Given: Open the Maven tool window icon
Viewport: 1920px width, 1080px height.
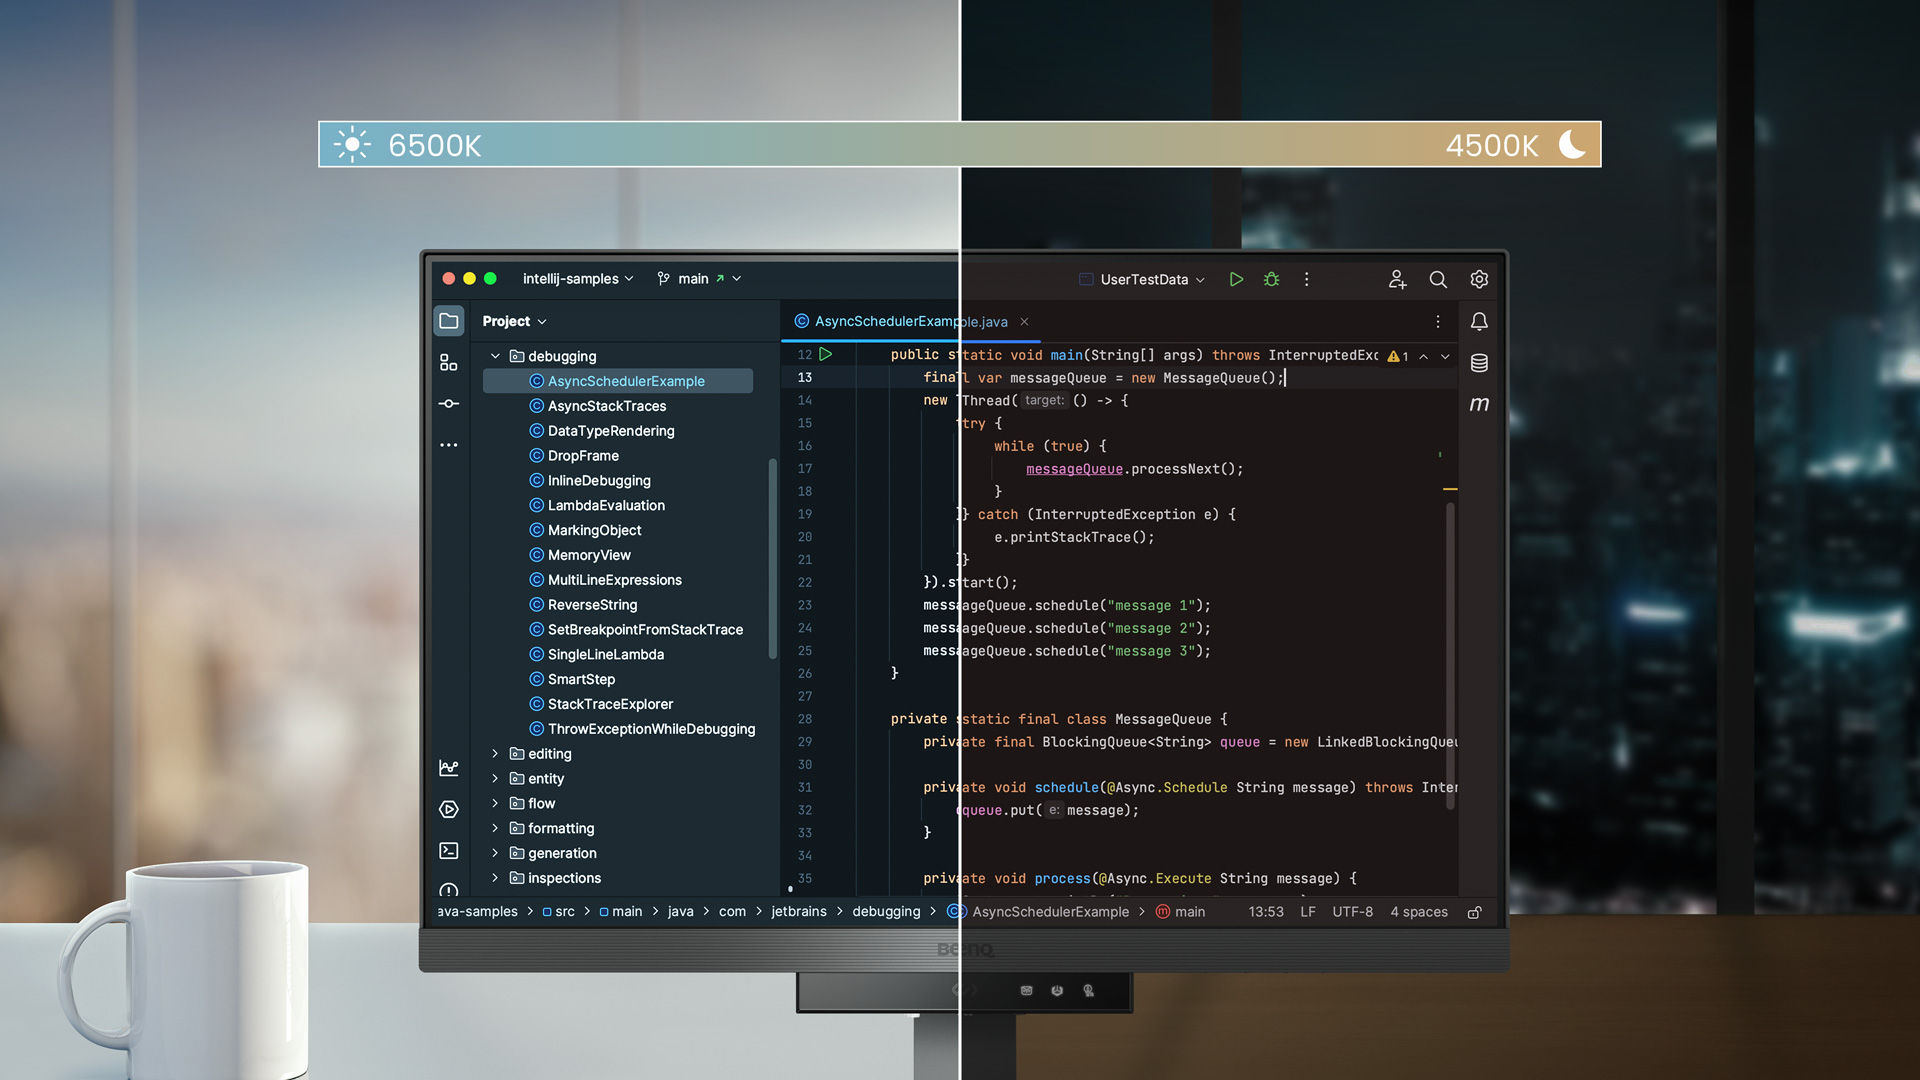Looking at the screenshot, I should 1479,404.
